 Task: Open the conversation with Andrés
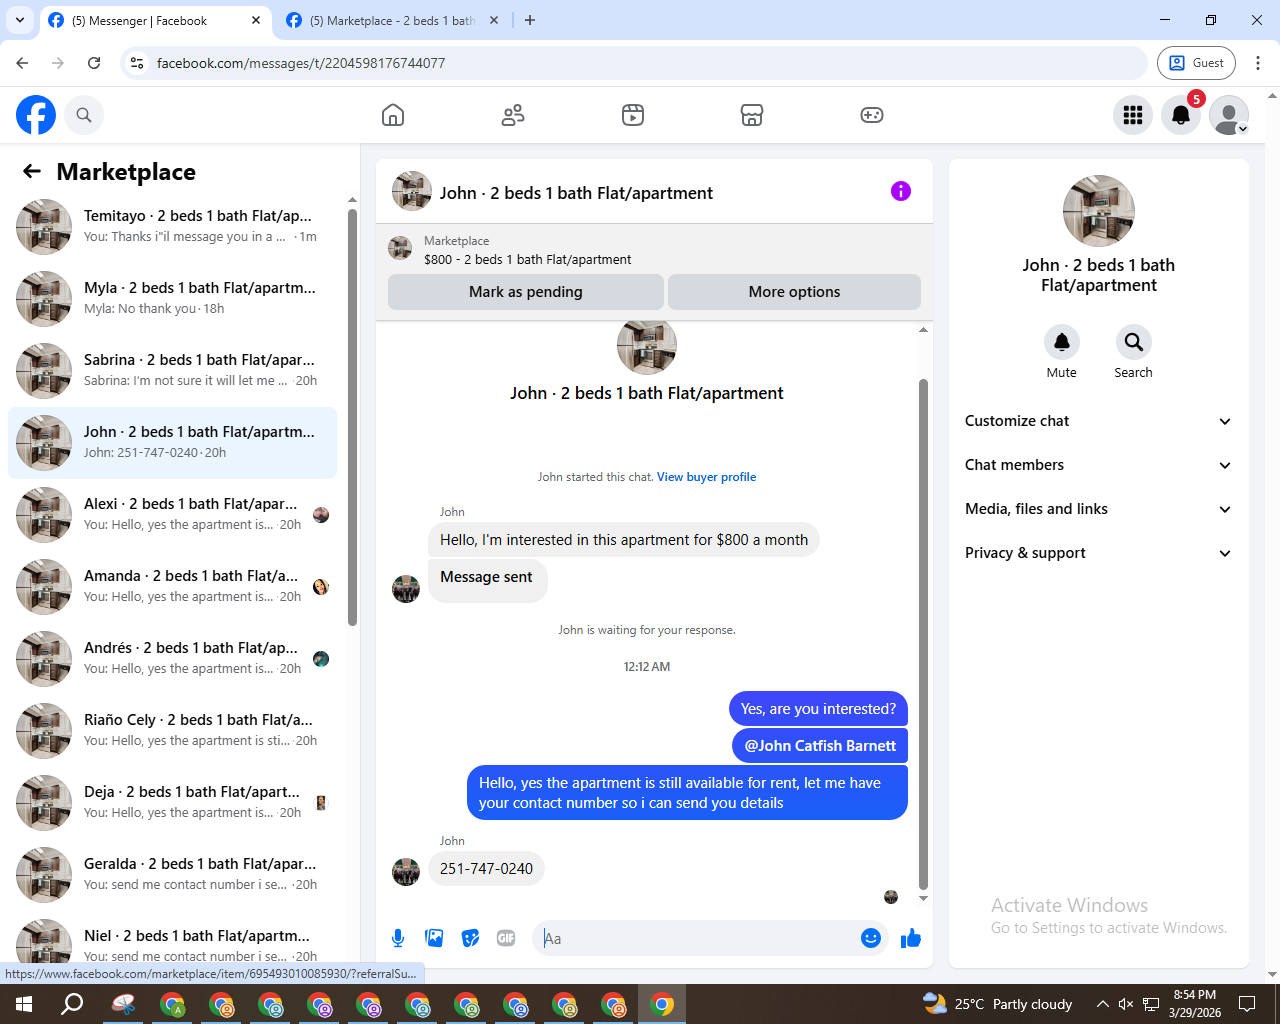tap(172, 659)
